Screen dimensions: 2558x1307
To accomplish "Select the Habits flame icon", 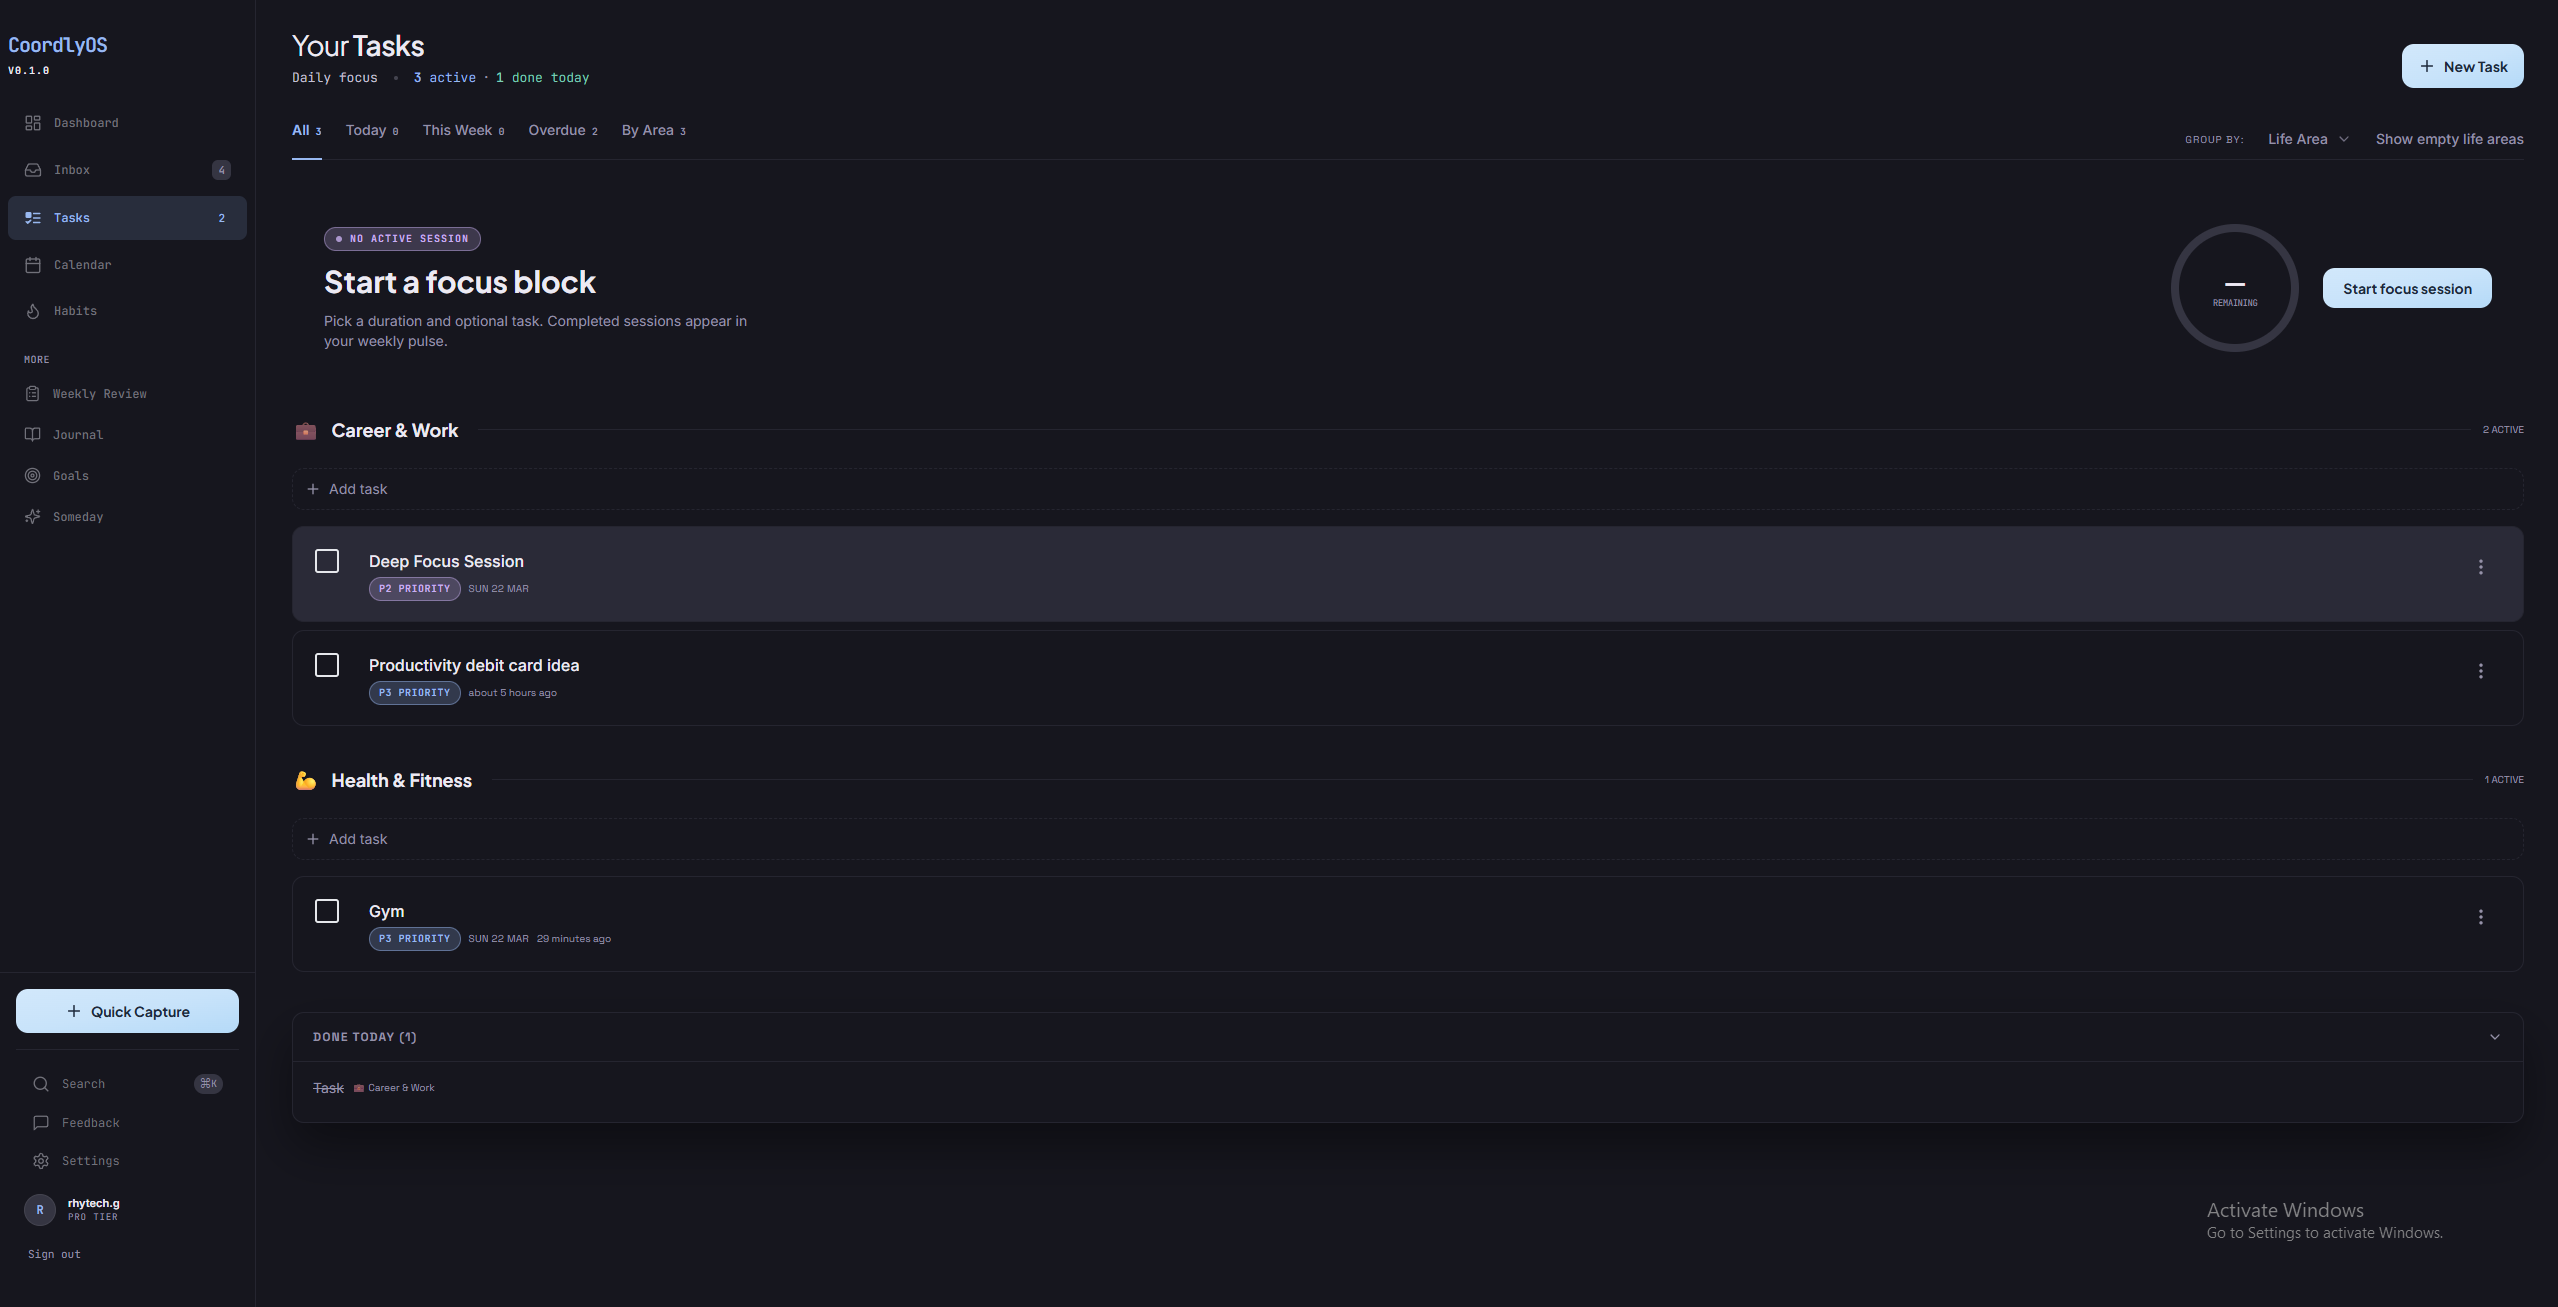I will click(x=33, y=311).
